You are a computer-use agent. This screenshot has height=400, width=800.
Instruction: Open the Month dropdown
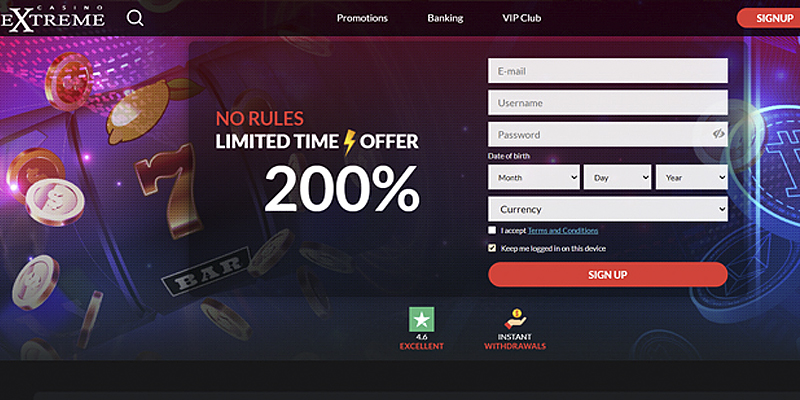pos(534,177)
